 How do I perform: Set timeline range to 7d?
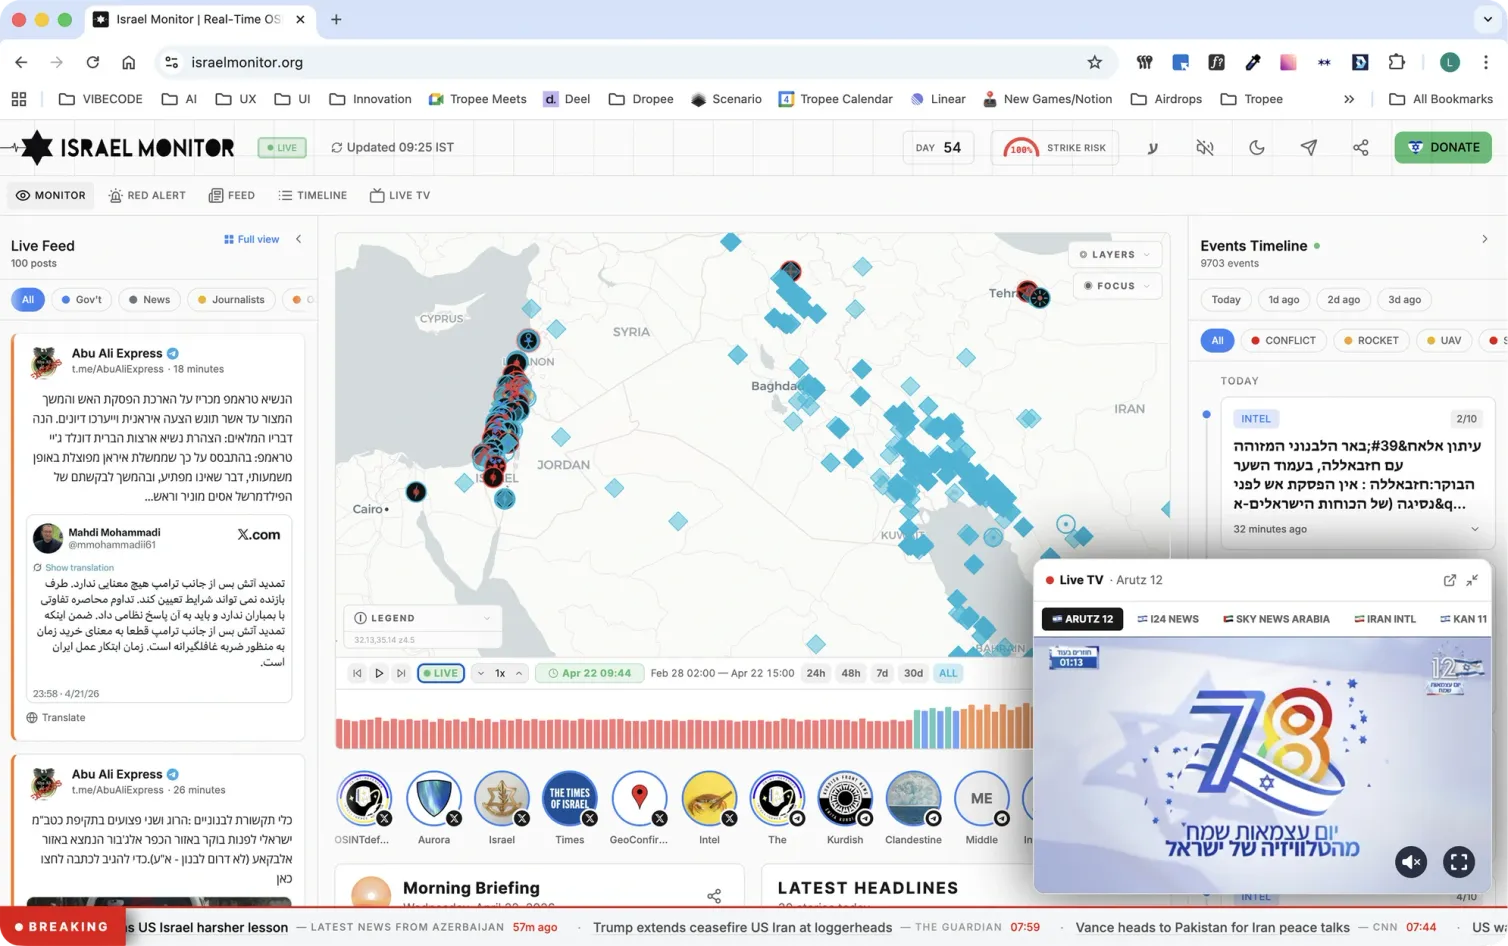(882, 674)
